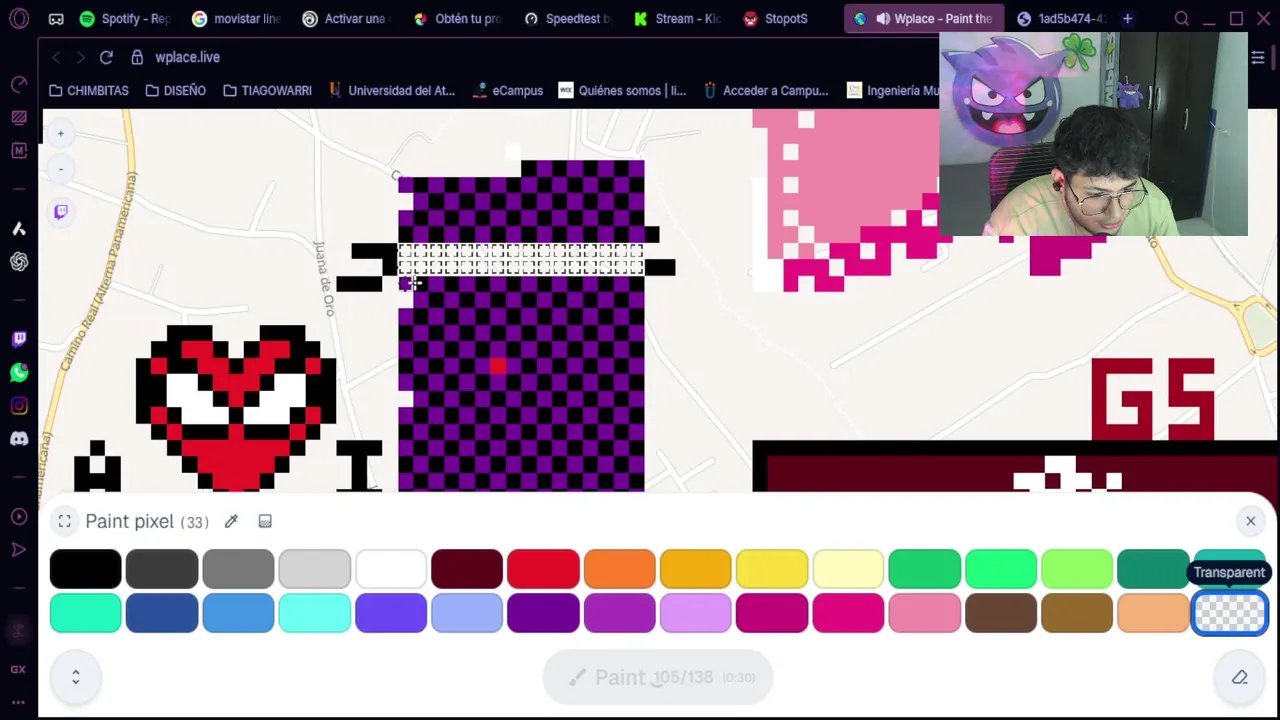Switch to the Activar una tab

(x=348, y=18)
